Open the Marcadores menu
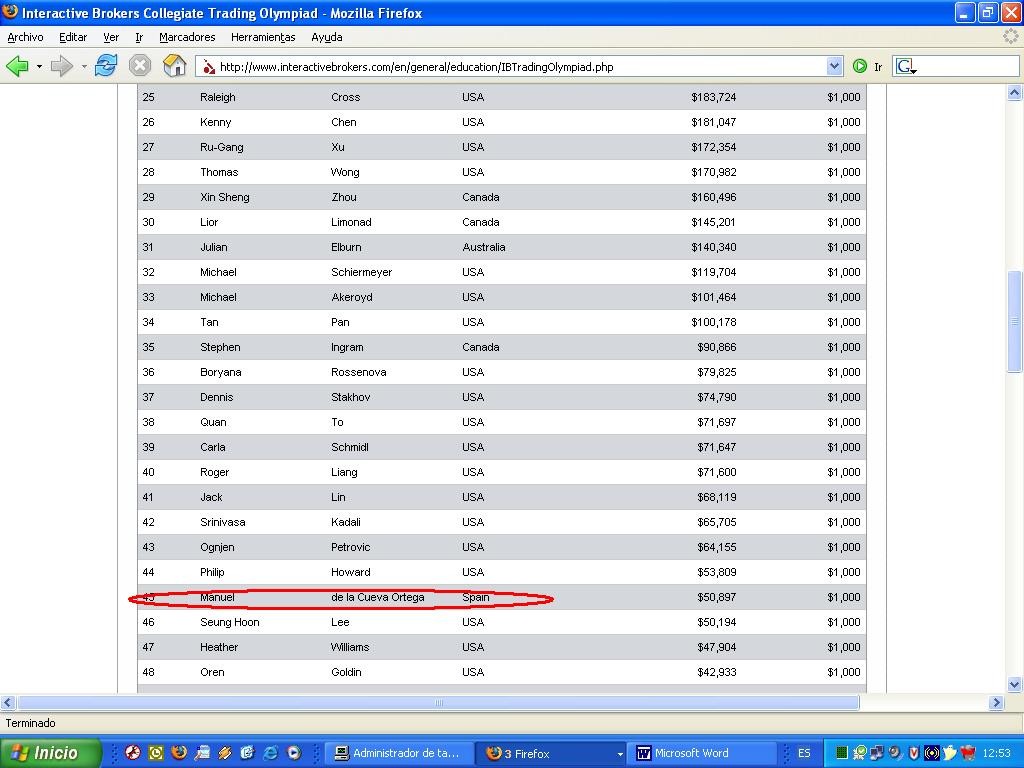This screenshot has height=768, width=1024. coord(187,37)
